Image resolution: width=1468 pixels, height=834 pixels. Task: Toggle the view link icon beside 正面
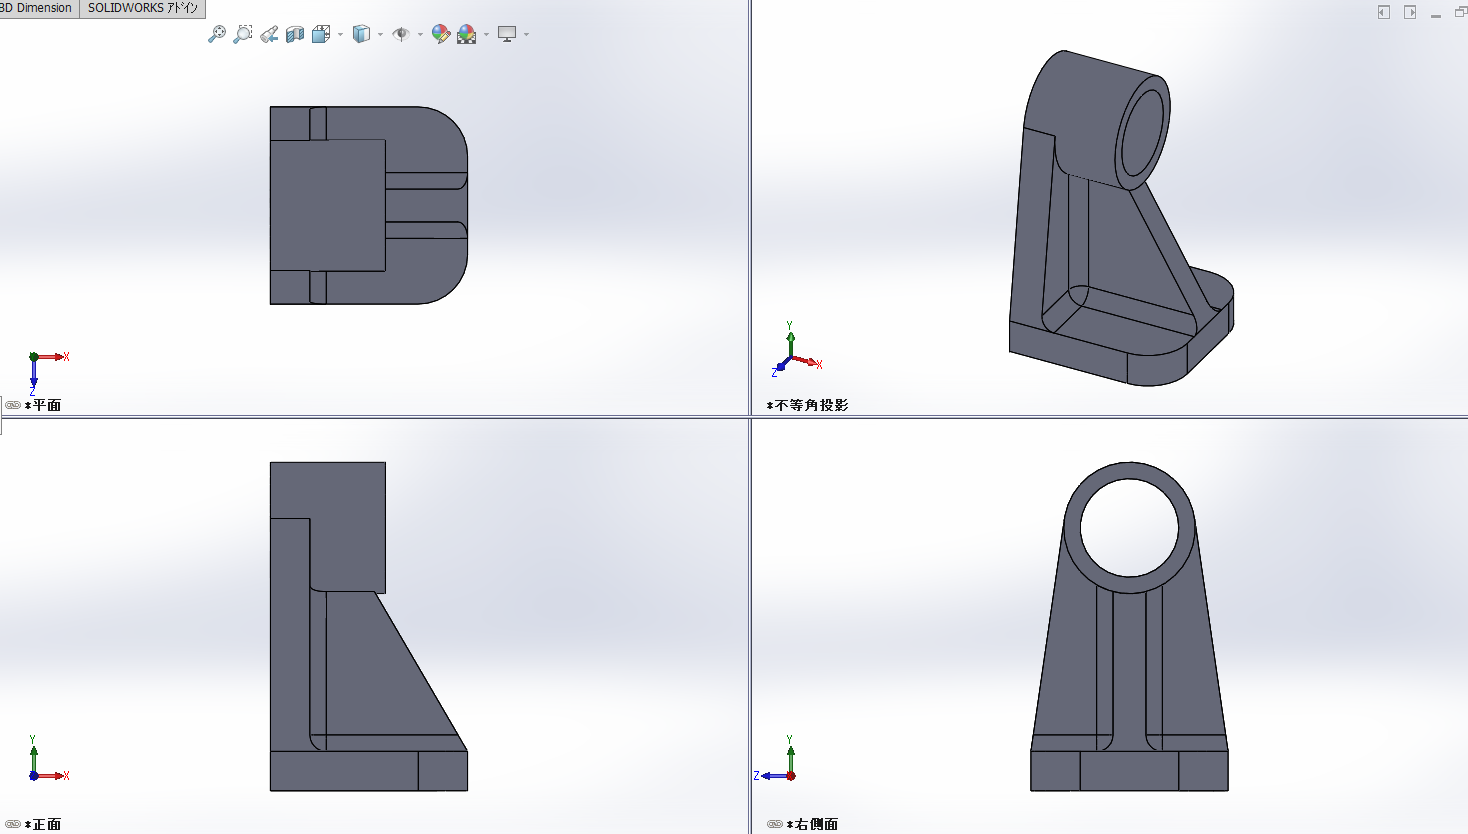coord(13,824)
